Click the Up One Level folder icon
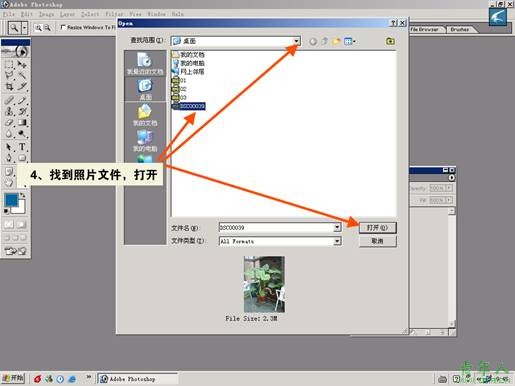515x386 pixels. (324, 41)
